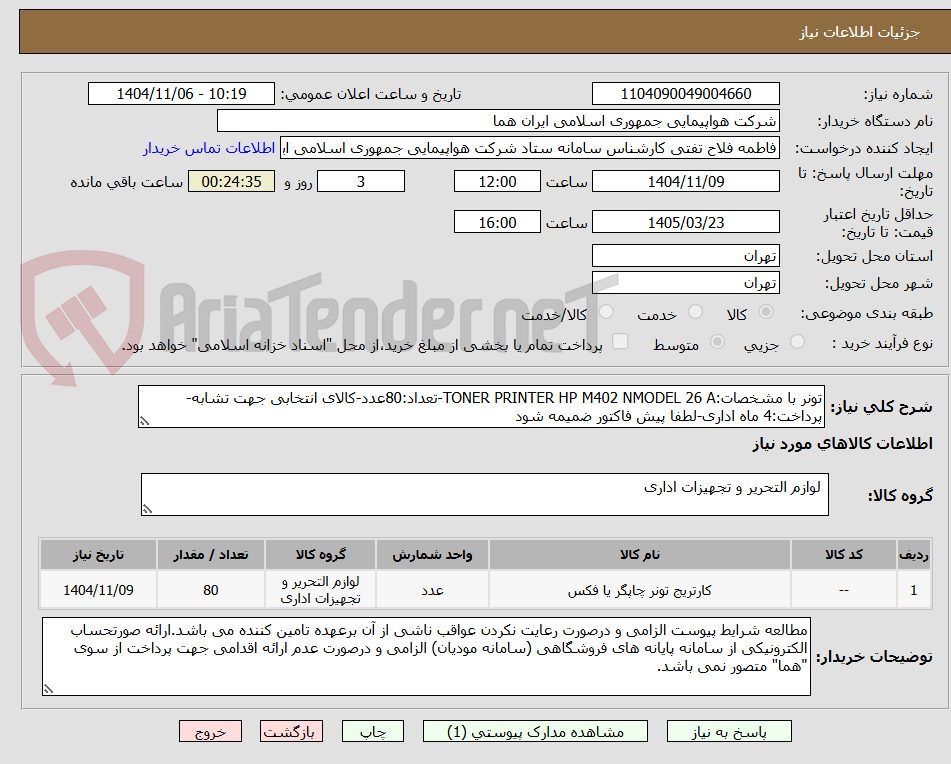Select the کالا/خدمت radio button

(606, 312)
